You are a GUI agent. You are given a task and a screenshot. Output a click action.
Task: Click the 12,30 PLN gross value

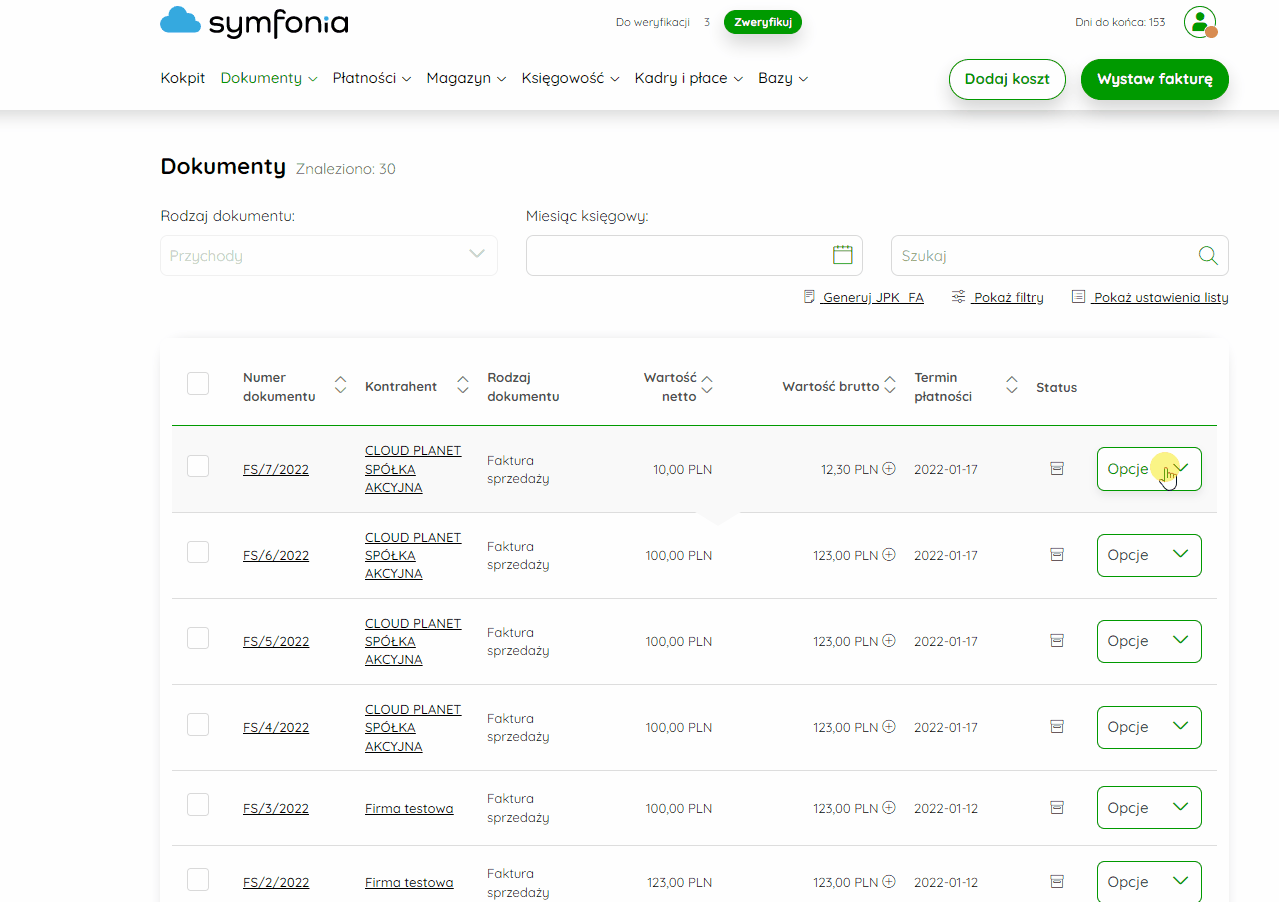click(849, 469)
